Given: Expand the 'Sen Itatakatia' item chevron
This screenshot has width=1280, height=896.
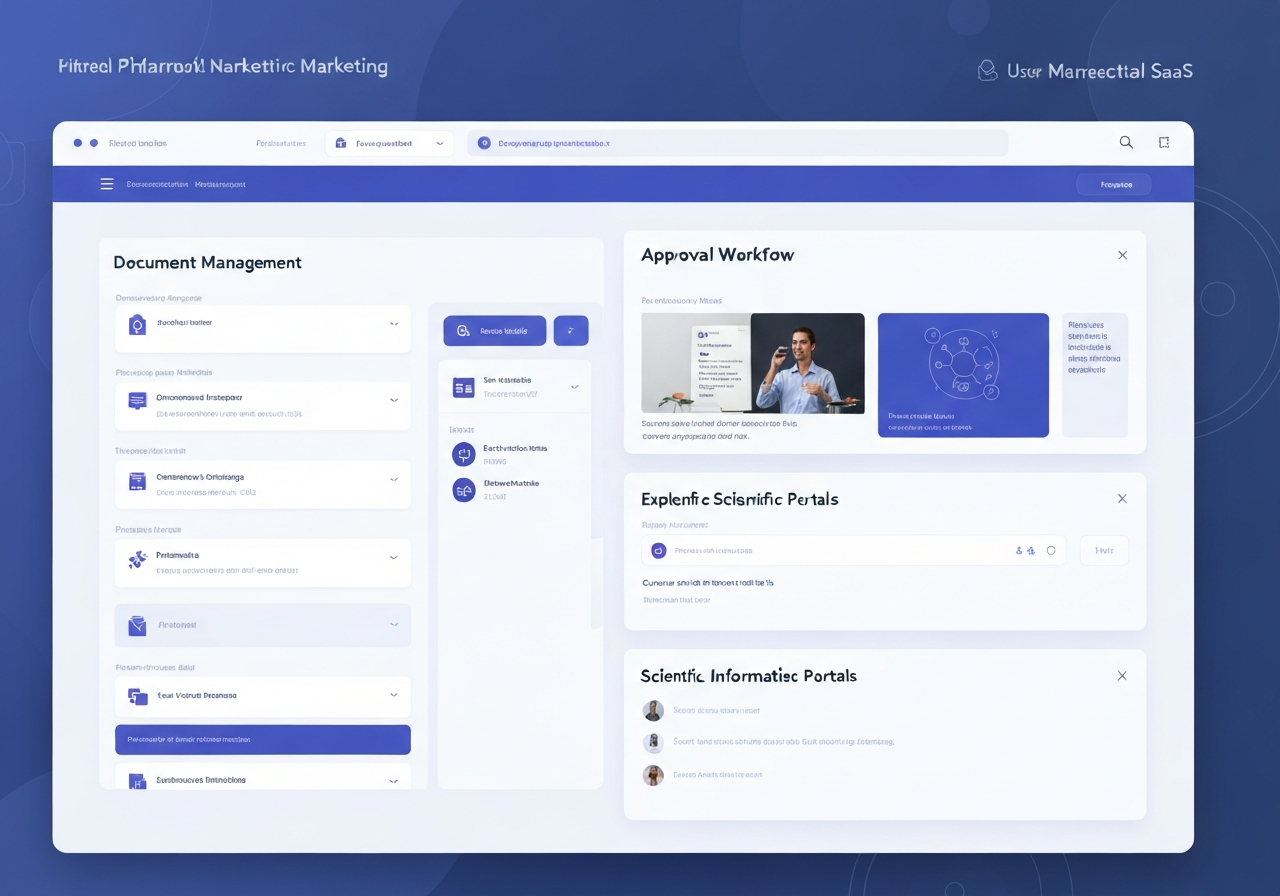Looking at the screenshot, I should (574, 386).
